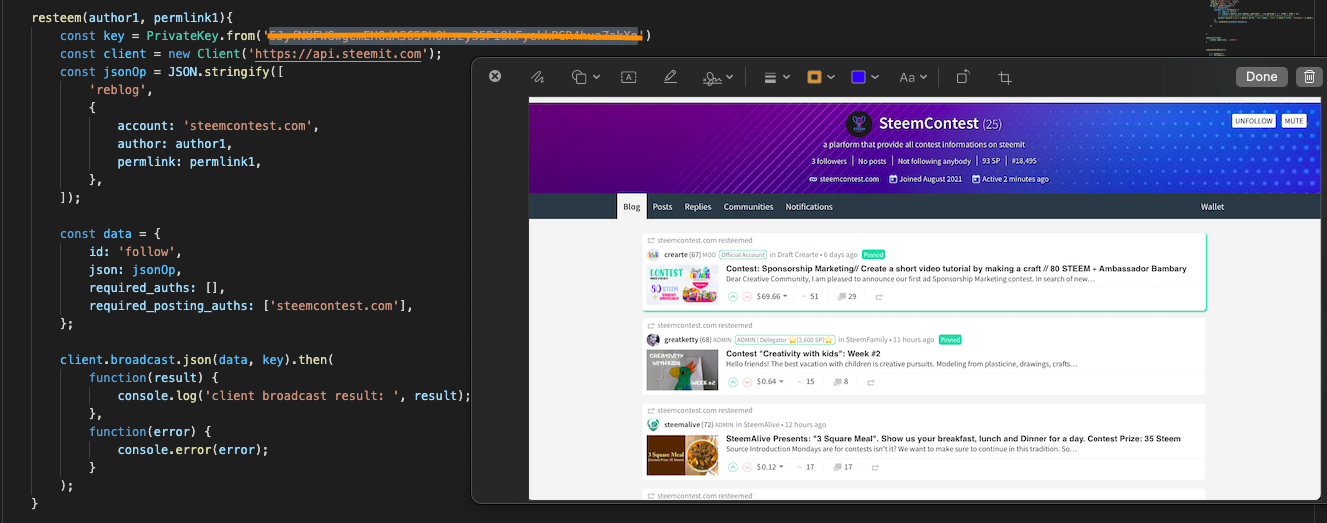The image size is (1327, 523).
Task: Click the SteemFamily community link
Action: [868, 340]
